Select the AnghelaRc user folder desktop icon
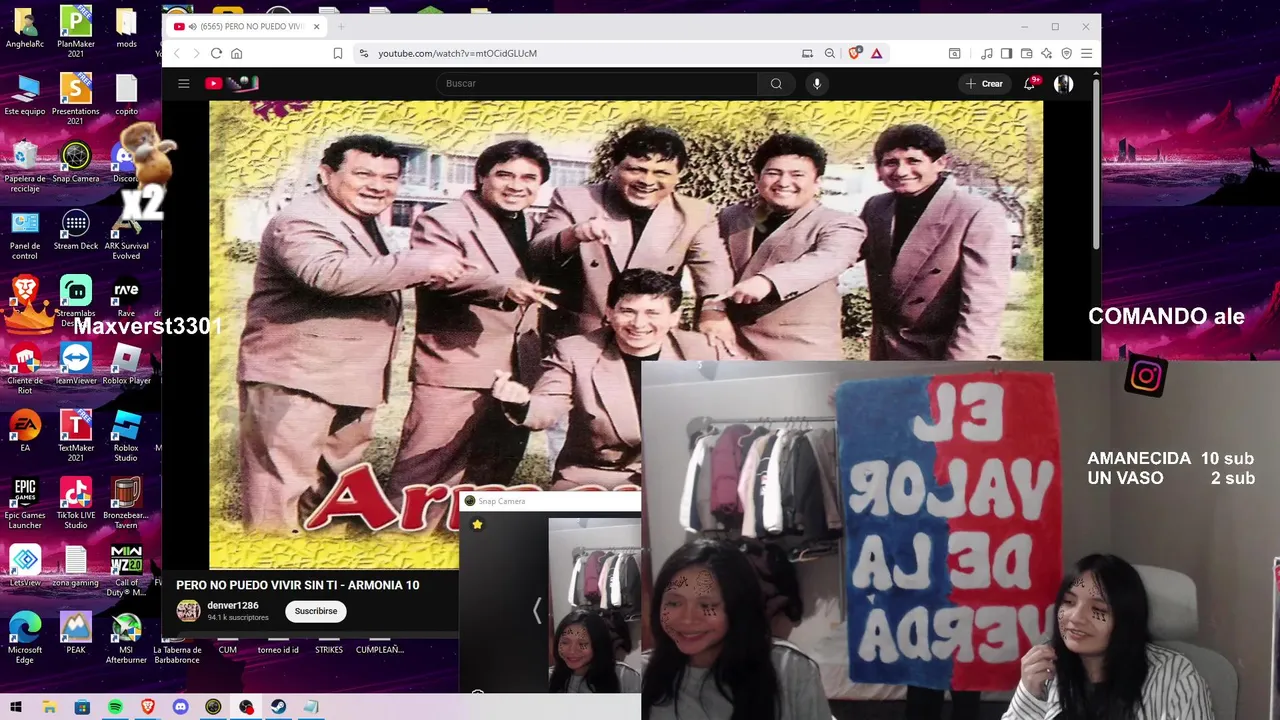1280x720 pixels. point(25,29)
